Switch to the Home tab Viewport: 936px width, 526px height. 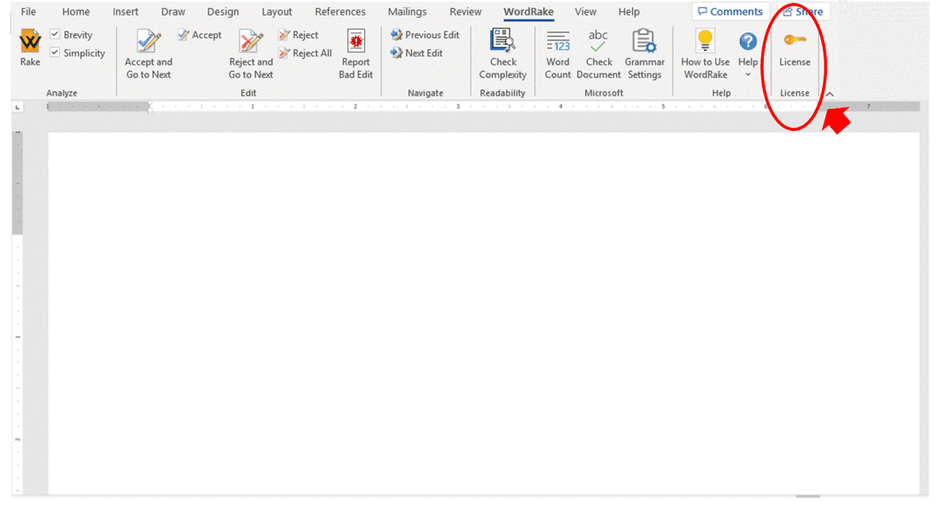[x=76, y=11]
